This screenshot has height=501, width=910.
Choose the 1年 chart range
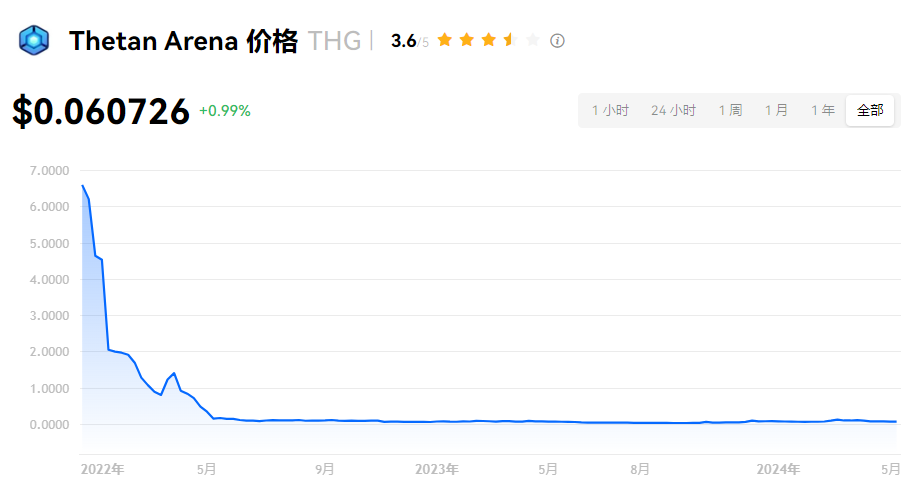tap(822, 110)
